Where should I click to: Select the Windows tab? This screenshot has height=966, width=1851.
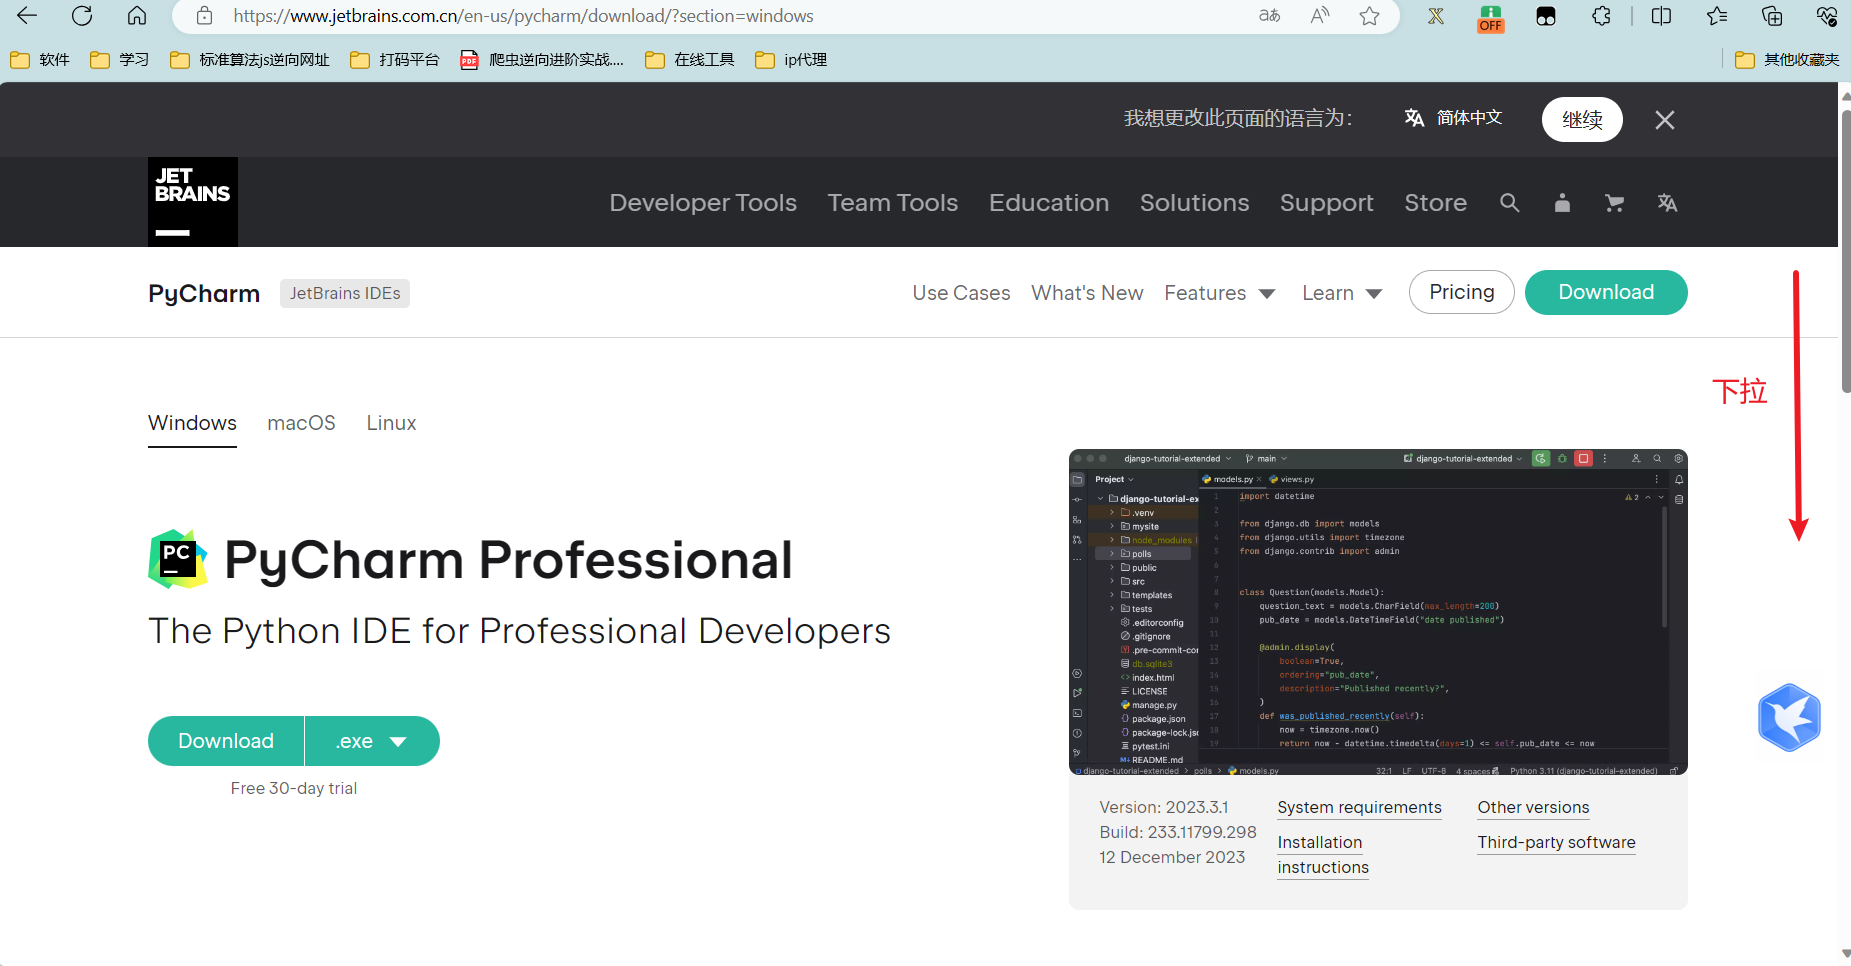[x=192, y=423]
